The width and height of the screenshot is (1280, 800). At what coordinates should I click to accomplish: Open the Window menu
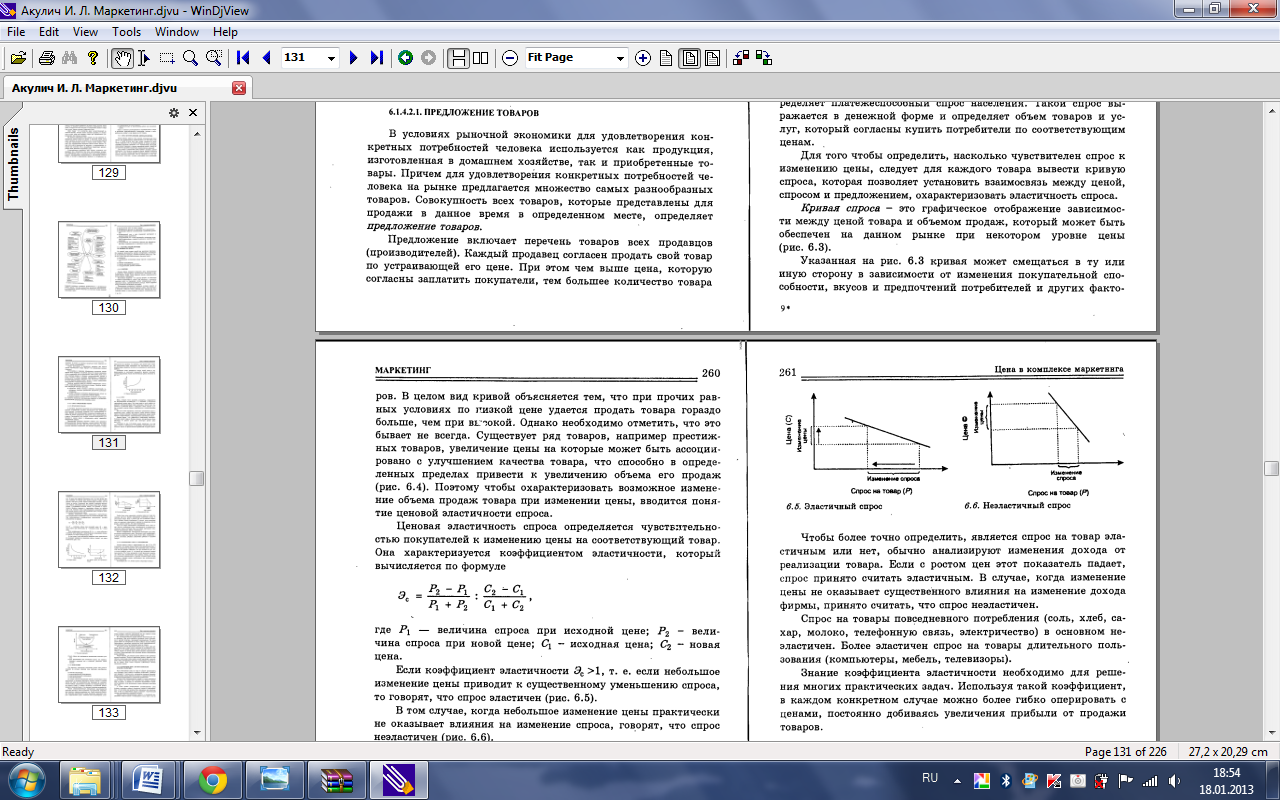pyautogui.click(x=176, y=32)
